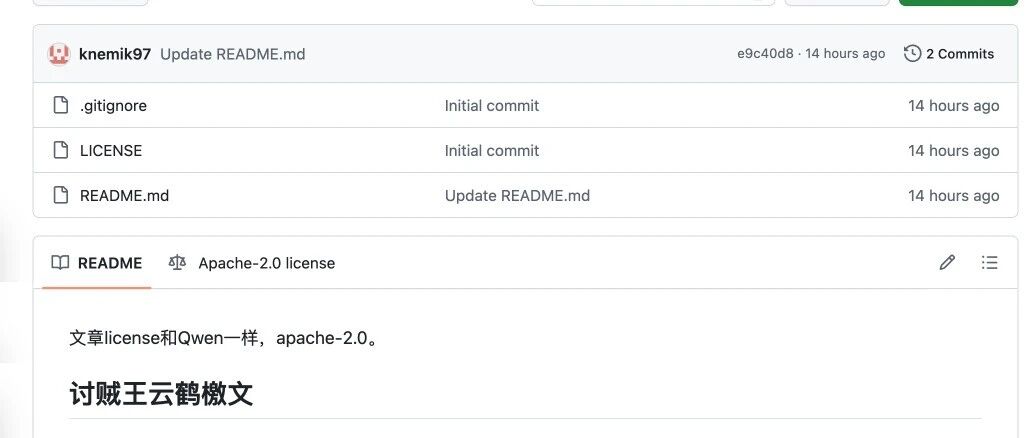Click the LICENSE file icon
Viewport: 1028px width, 438px height.
pos(60,150)
